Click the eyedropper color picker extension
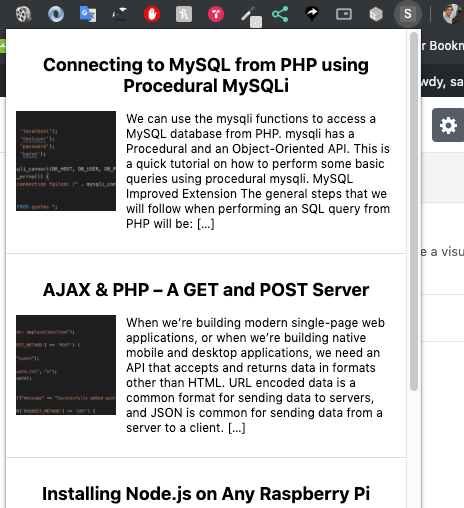Screen dimensions: 464x508 (x=251, y=16)
